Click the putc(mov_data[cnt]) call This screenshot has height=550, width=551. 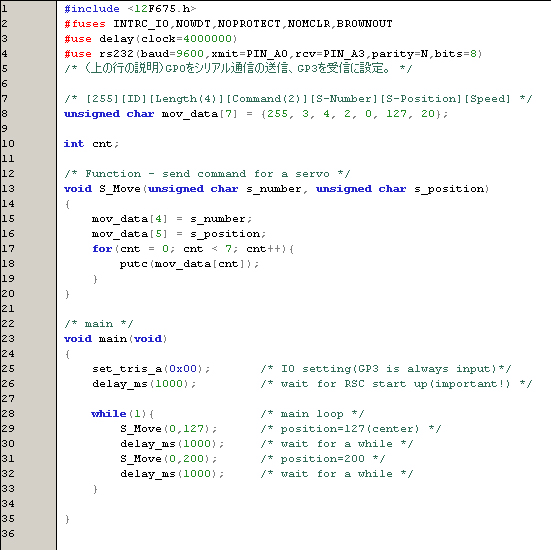pyautogui.click(x=189, y=264)
